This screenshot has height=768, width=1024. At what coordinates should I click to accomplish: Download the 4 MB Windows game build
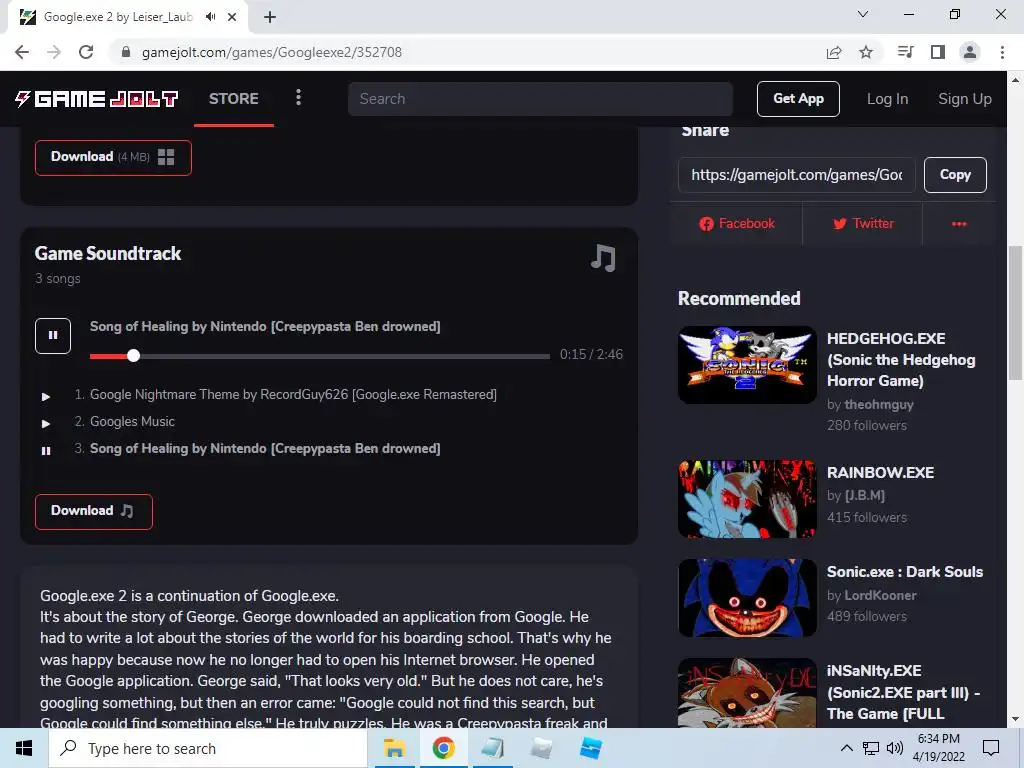113,157
